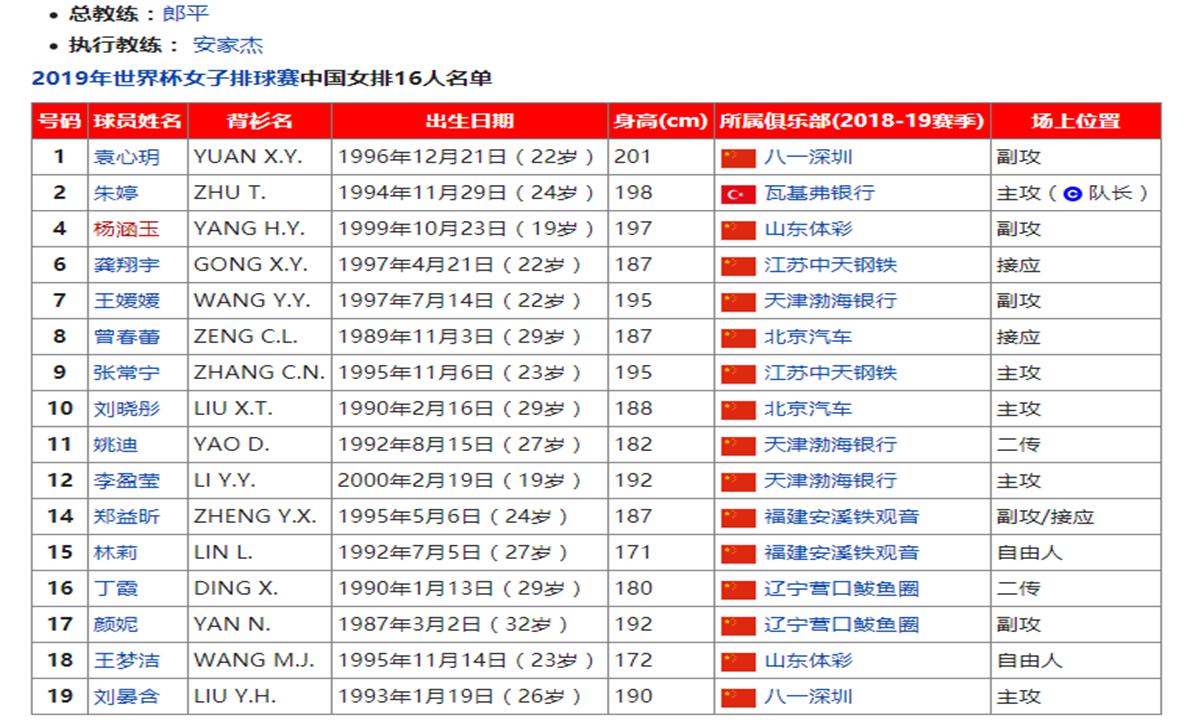Screen dimensions: 1190x726
Task: Click the captain badge icon next to 队长
Action: (1073, 194)
